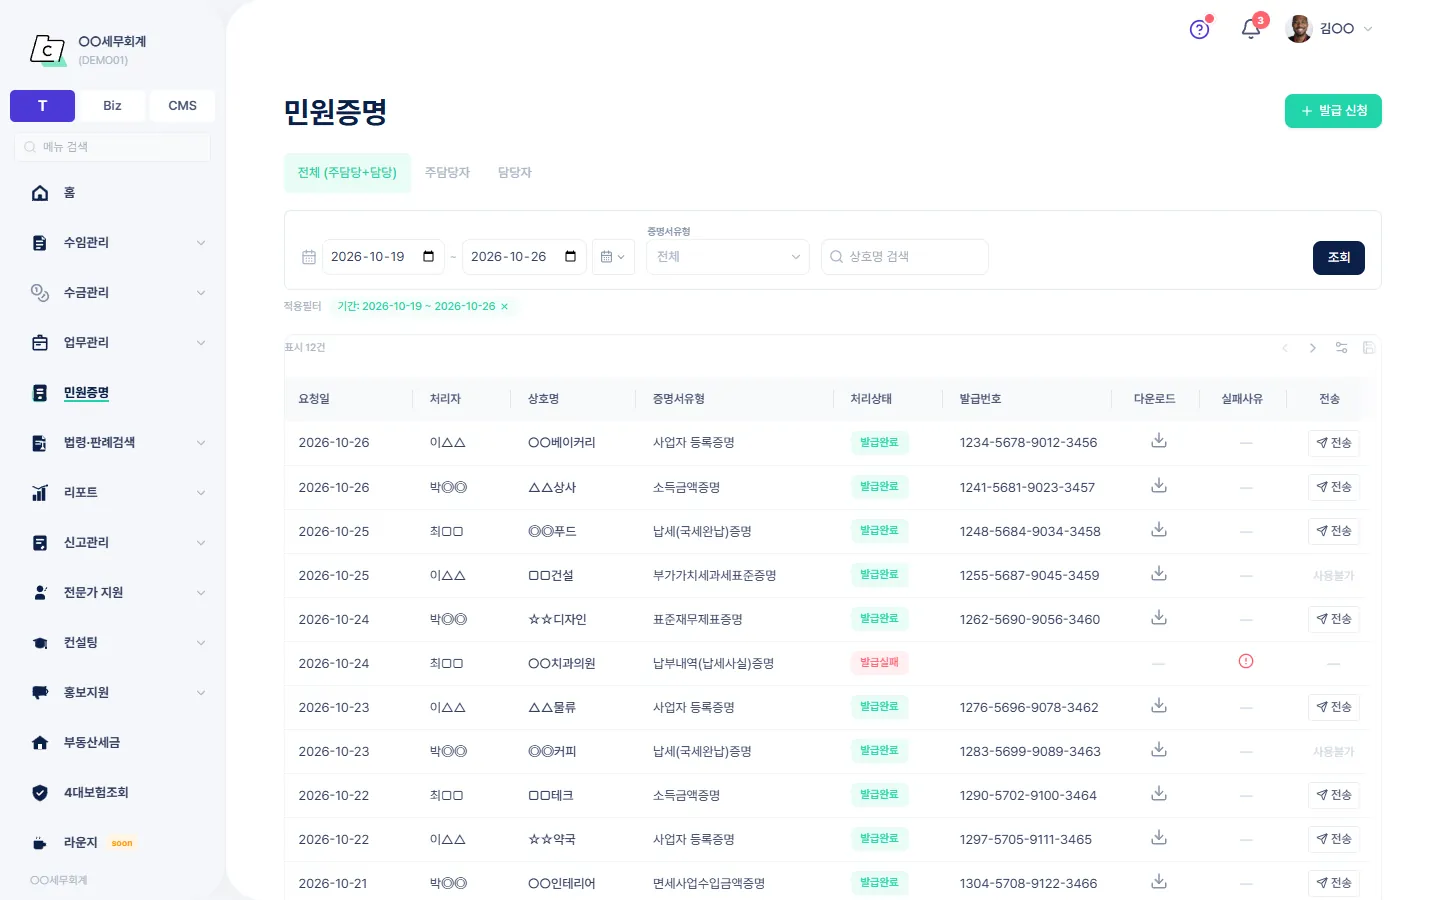
Task: View the failure reason icon for OO치과의원
Action: (1246, 661)
